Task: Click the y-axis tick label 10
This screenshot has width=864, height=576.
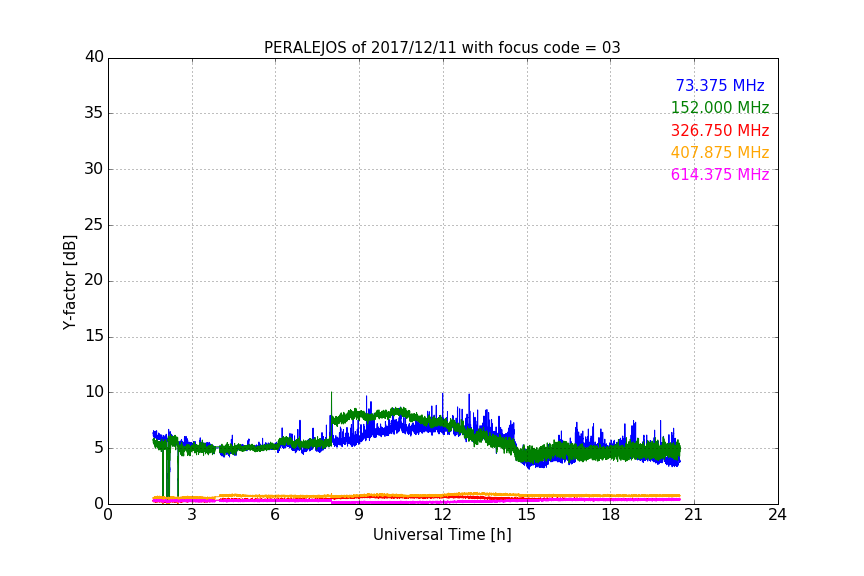Action: (94, 392)
